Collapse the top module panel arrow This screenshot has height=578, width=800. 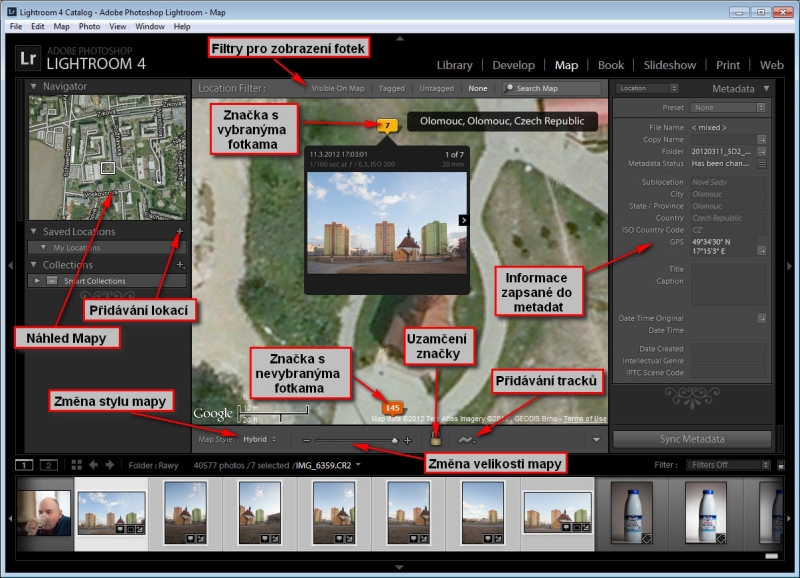[x=400, y=38]
